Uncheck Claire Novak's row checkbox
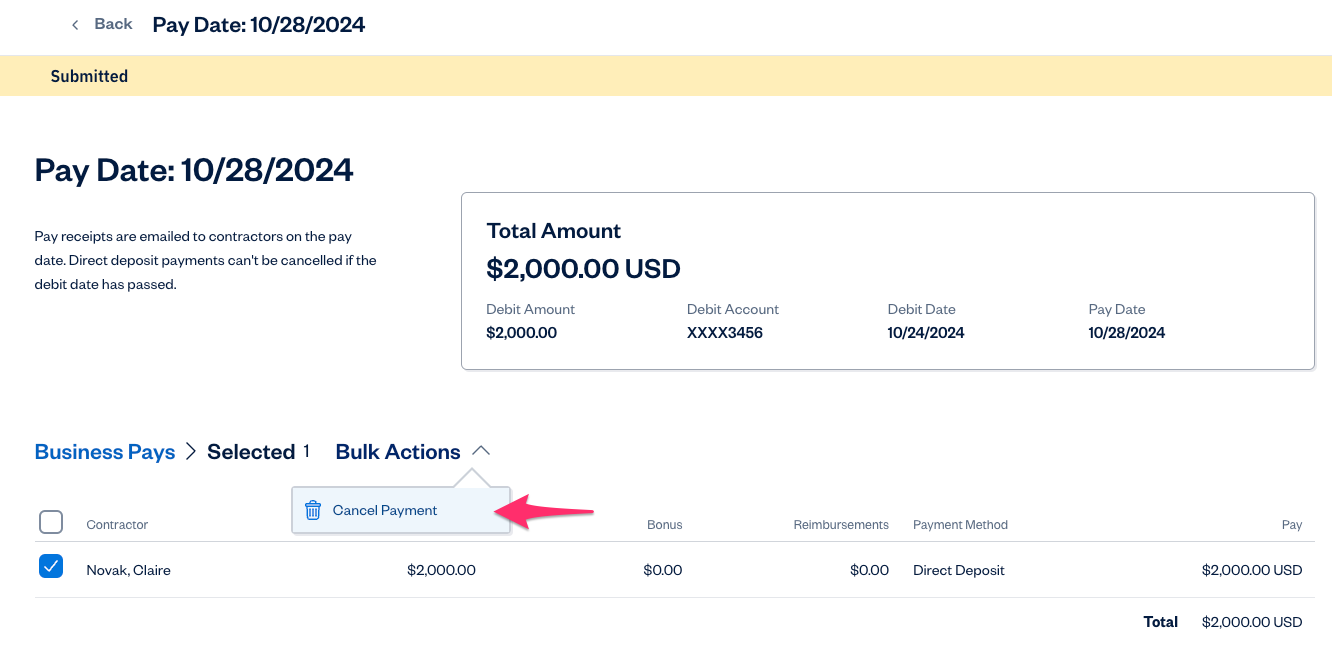1332x646 pixels. [51, 567]
